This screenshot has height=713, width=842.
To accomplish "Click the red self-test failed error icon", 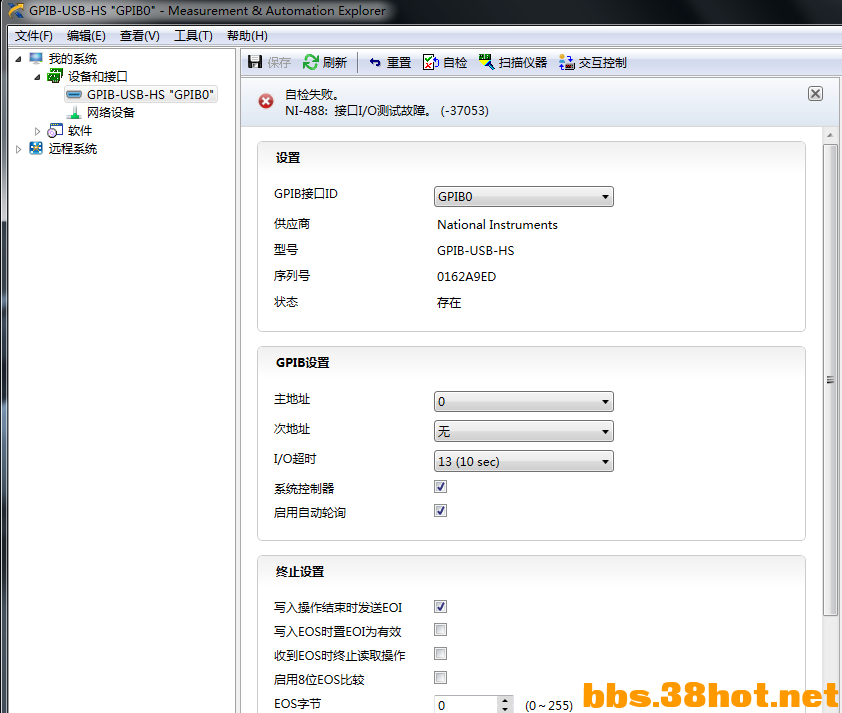I will [x=266, y=101].
